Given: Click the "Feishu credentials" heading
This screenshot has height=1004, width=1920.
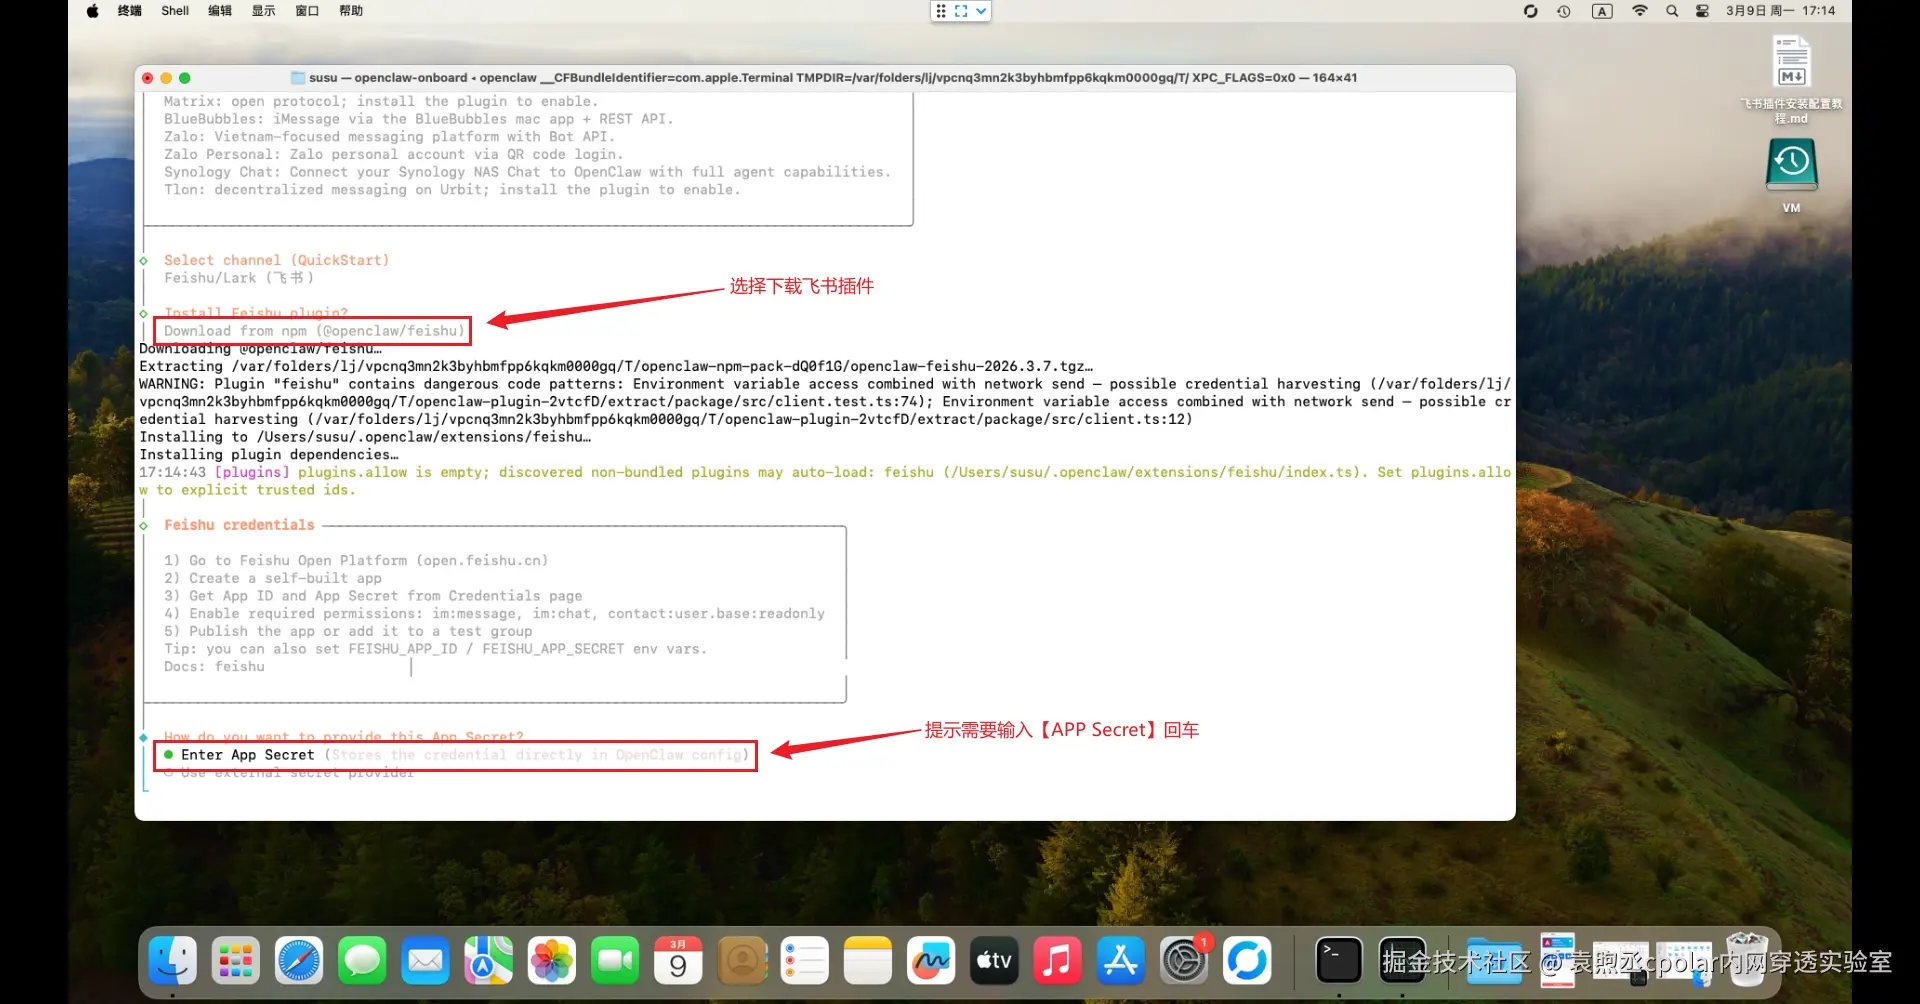Looking at the screenshot, I should [x=239, y=525].
